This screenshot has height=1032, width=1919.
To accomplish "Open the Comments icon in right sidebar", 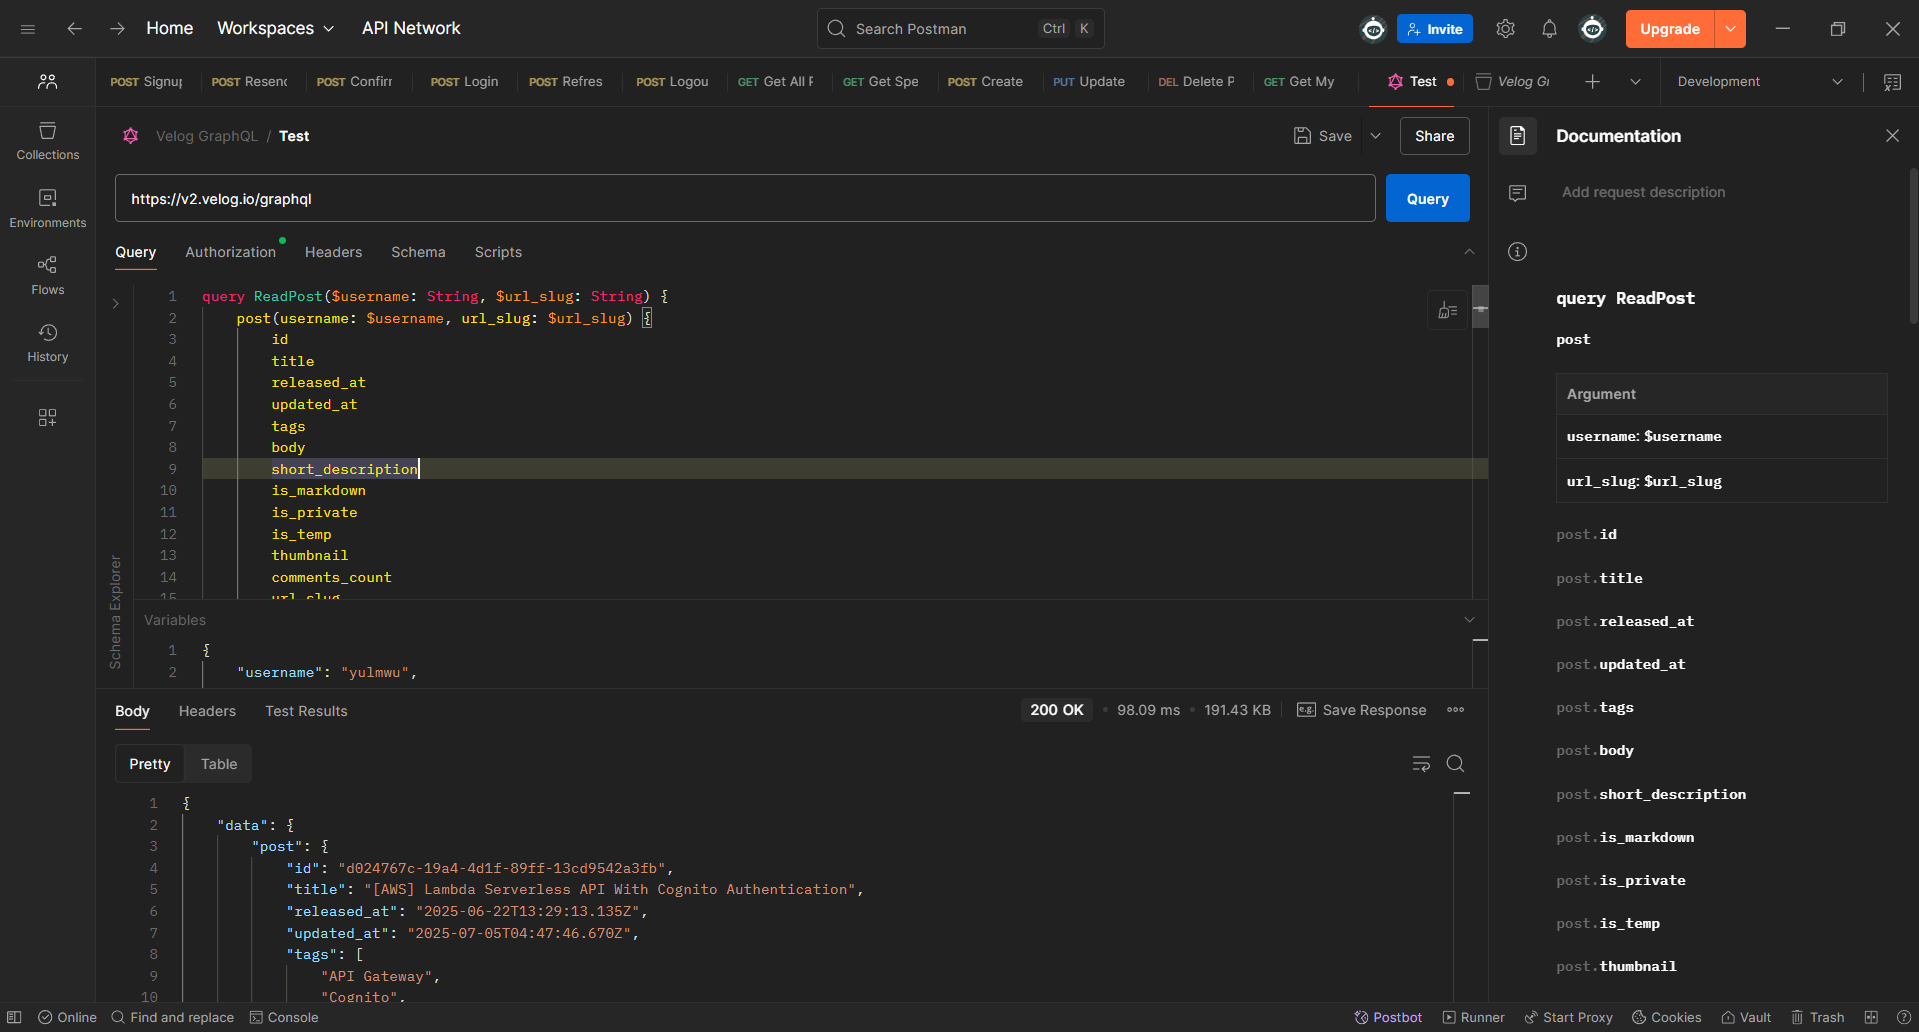I will (x=1517, y=193).
